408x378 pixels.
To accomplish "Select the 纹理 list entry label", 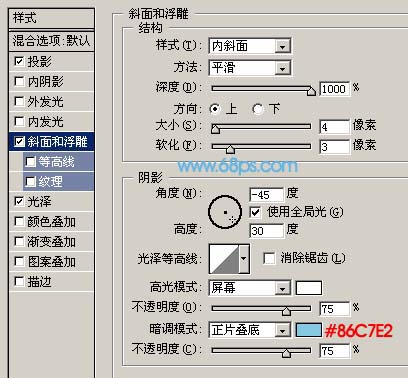I will click(50, 182).
